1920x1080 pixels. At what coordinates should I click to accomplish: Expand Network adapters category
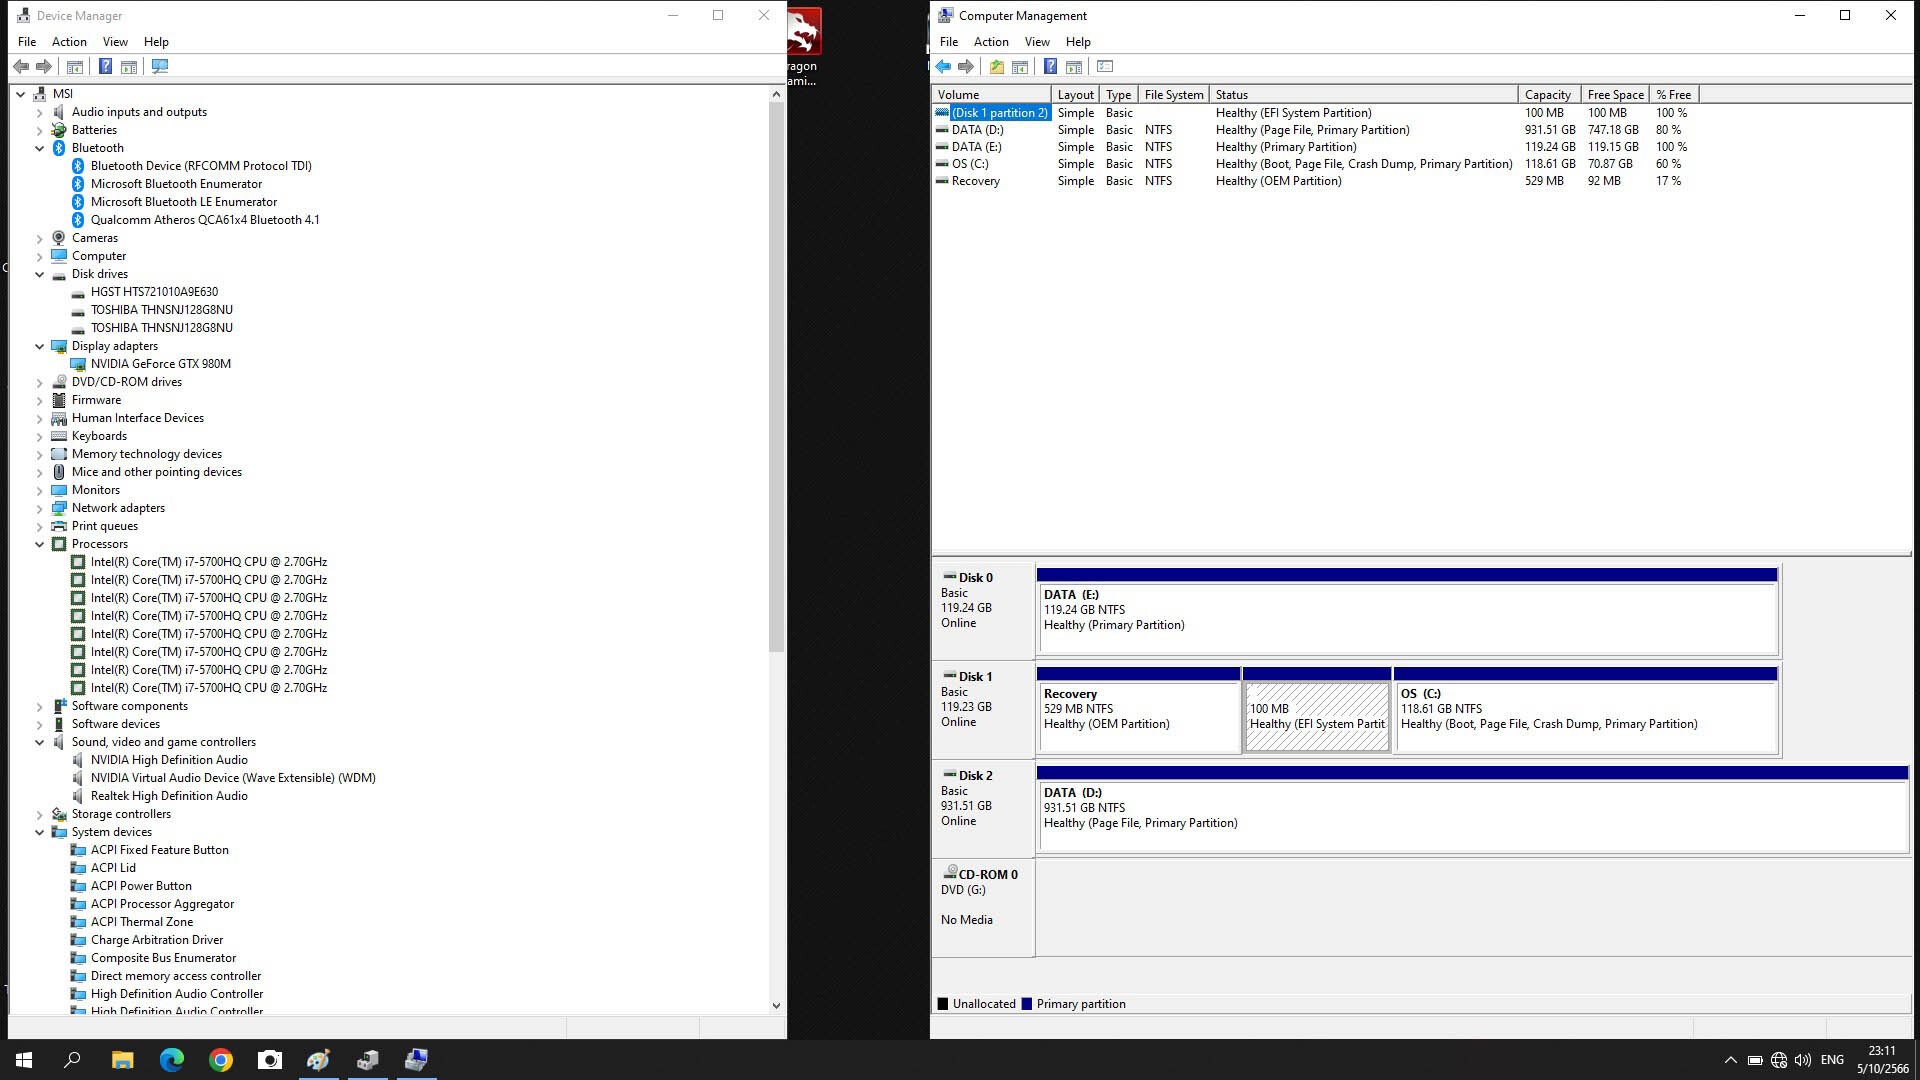click(x=40, y=508)
